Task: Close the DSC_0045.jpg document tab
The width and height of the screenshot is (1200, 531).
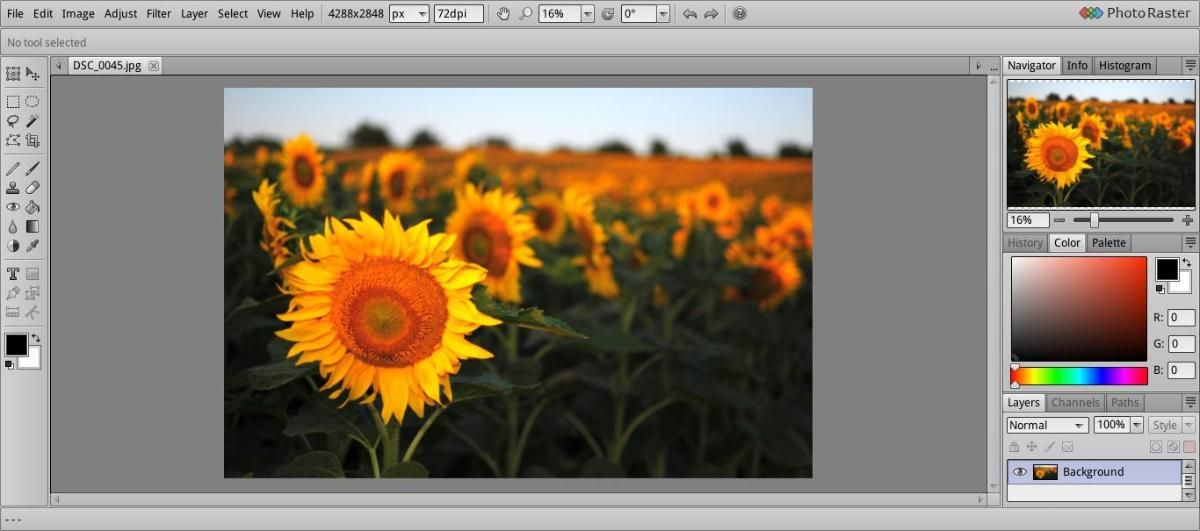Action: pyautogui.click(x=153, y=66)
